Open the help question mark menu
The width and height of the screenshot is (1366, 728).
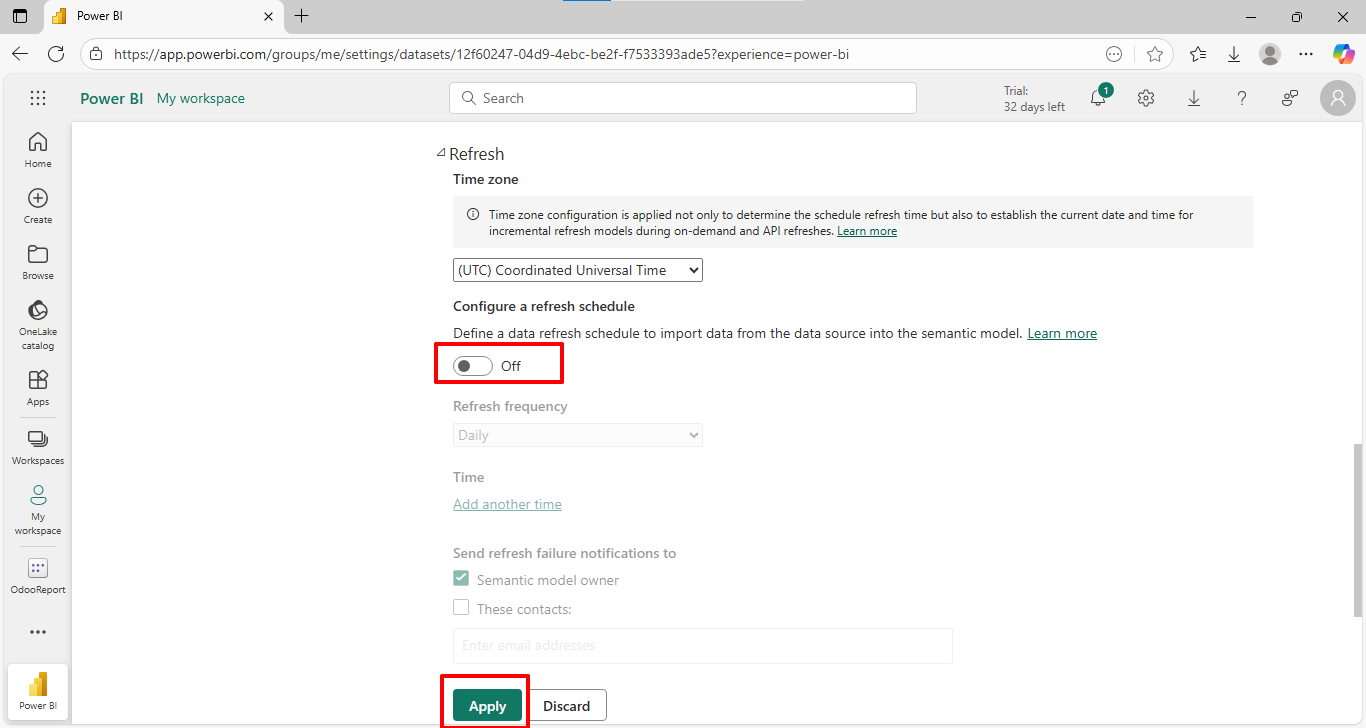click(1242, 98)
